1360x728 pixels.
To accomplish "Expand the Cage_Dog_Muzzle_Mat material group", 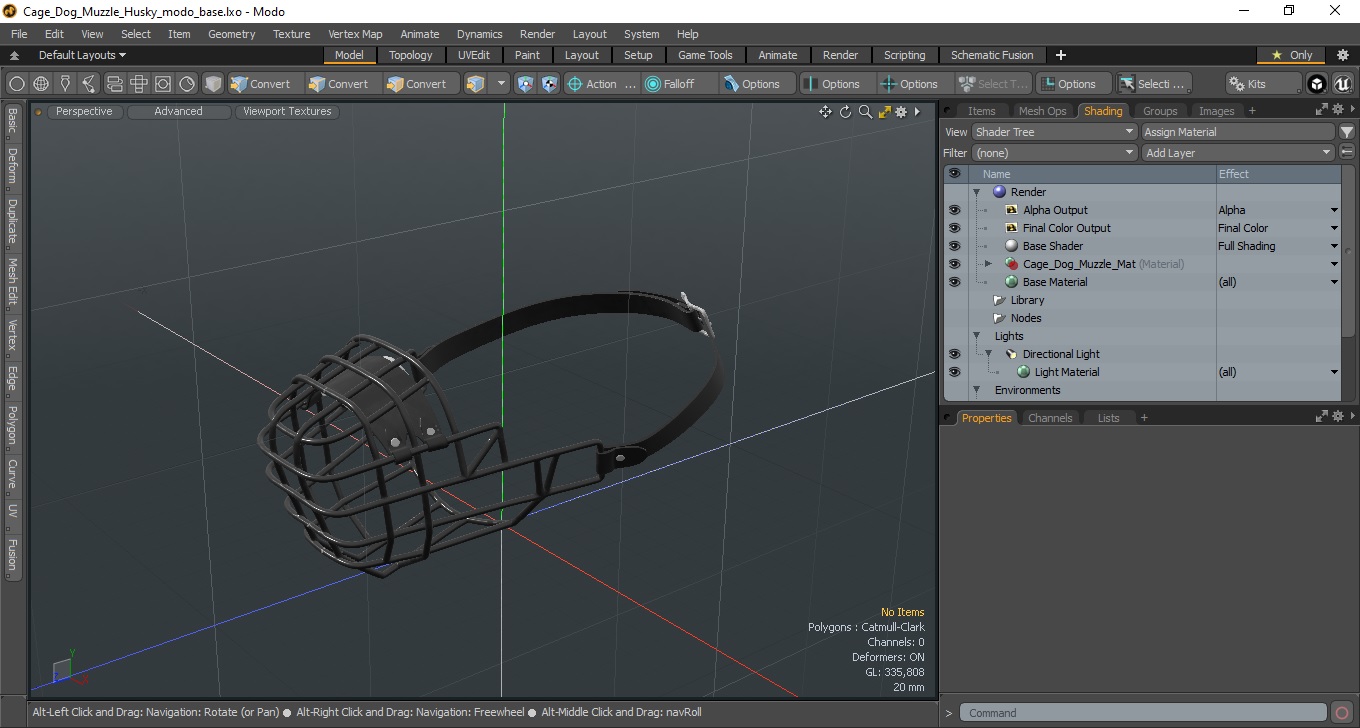I will pyautogui.click(x=988, y=264).
